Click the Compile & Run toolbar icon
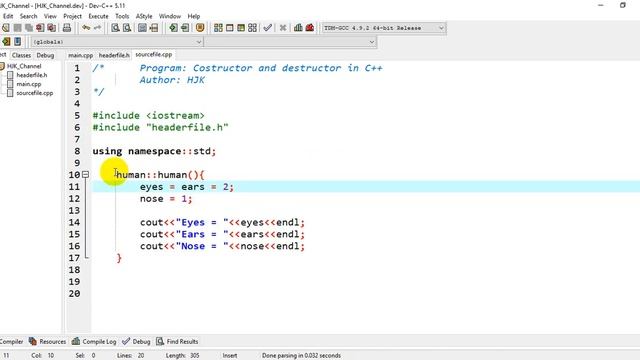 click(241, 28)
